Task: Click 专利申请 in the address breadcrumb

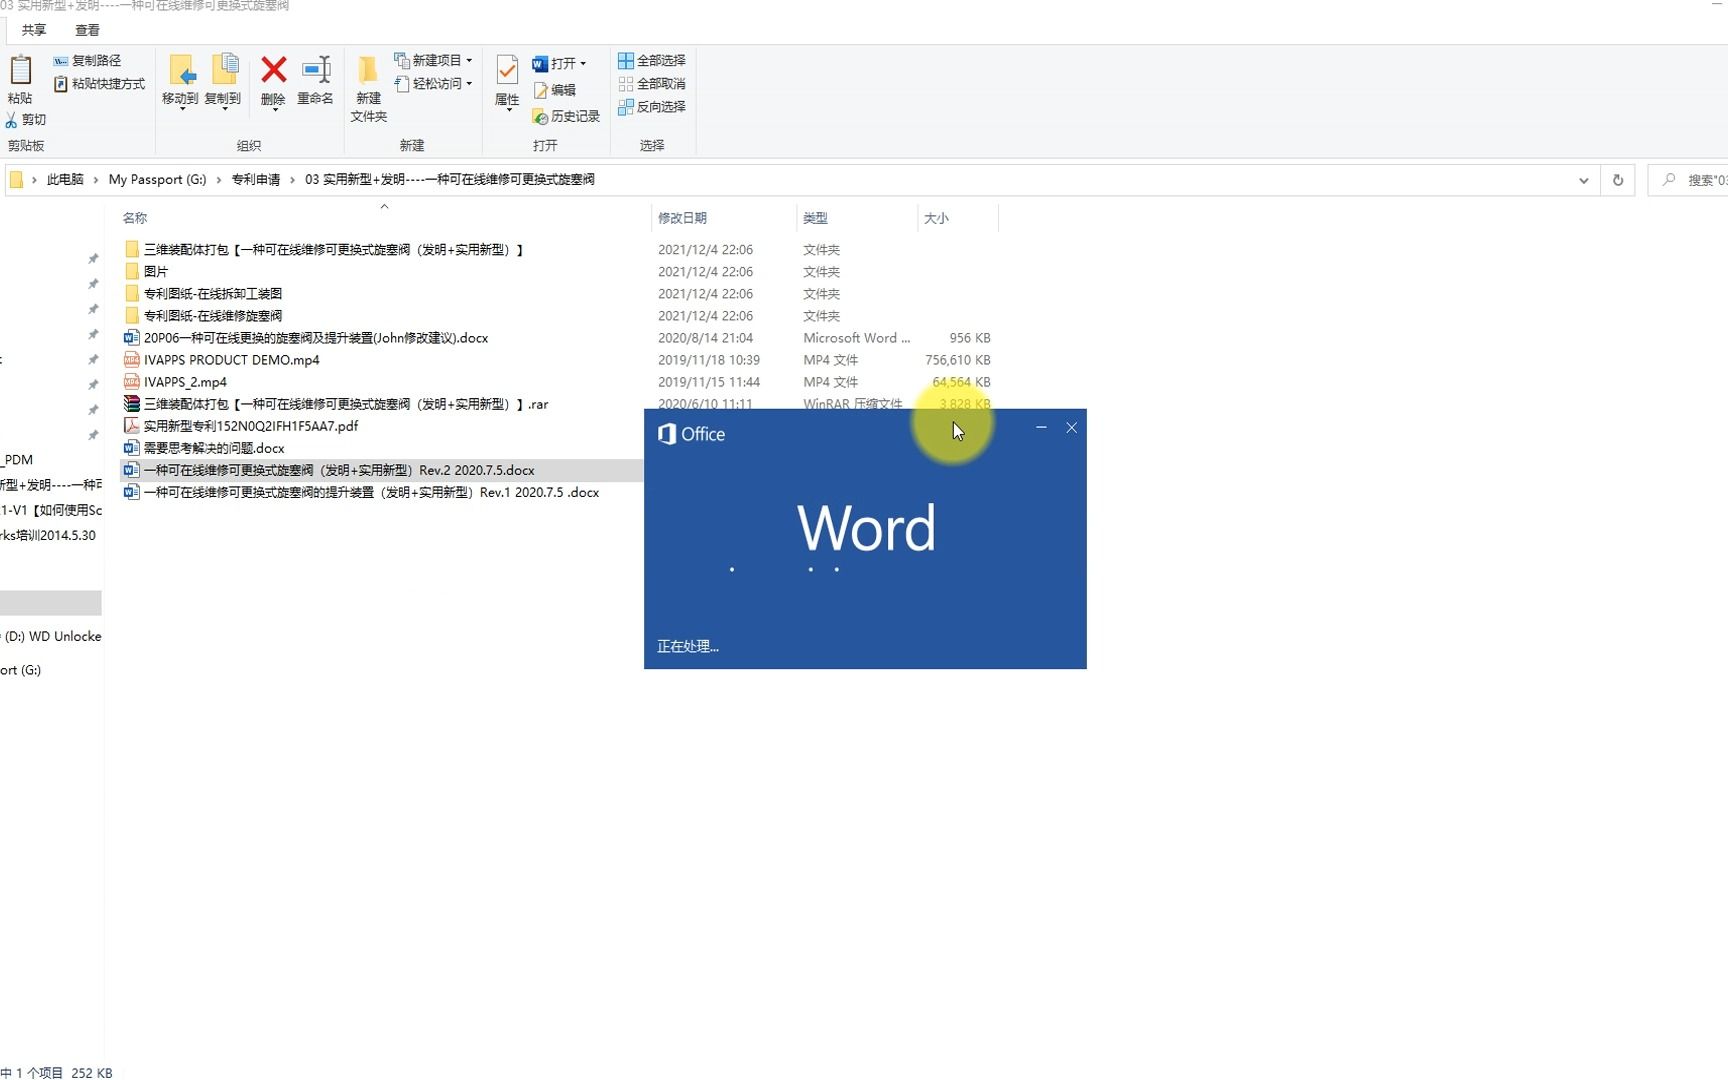Action: [256, 180]
